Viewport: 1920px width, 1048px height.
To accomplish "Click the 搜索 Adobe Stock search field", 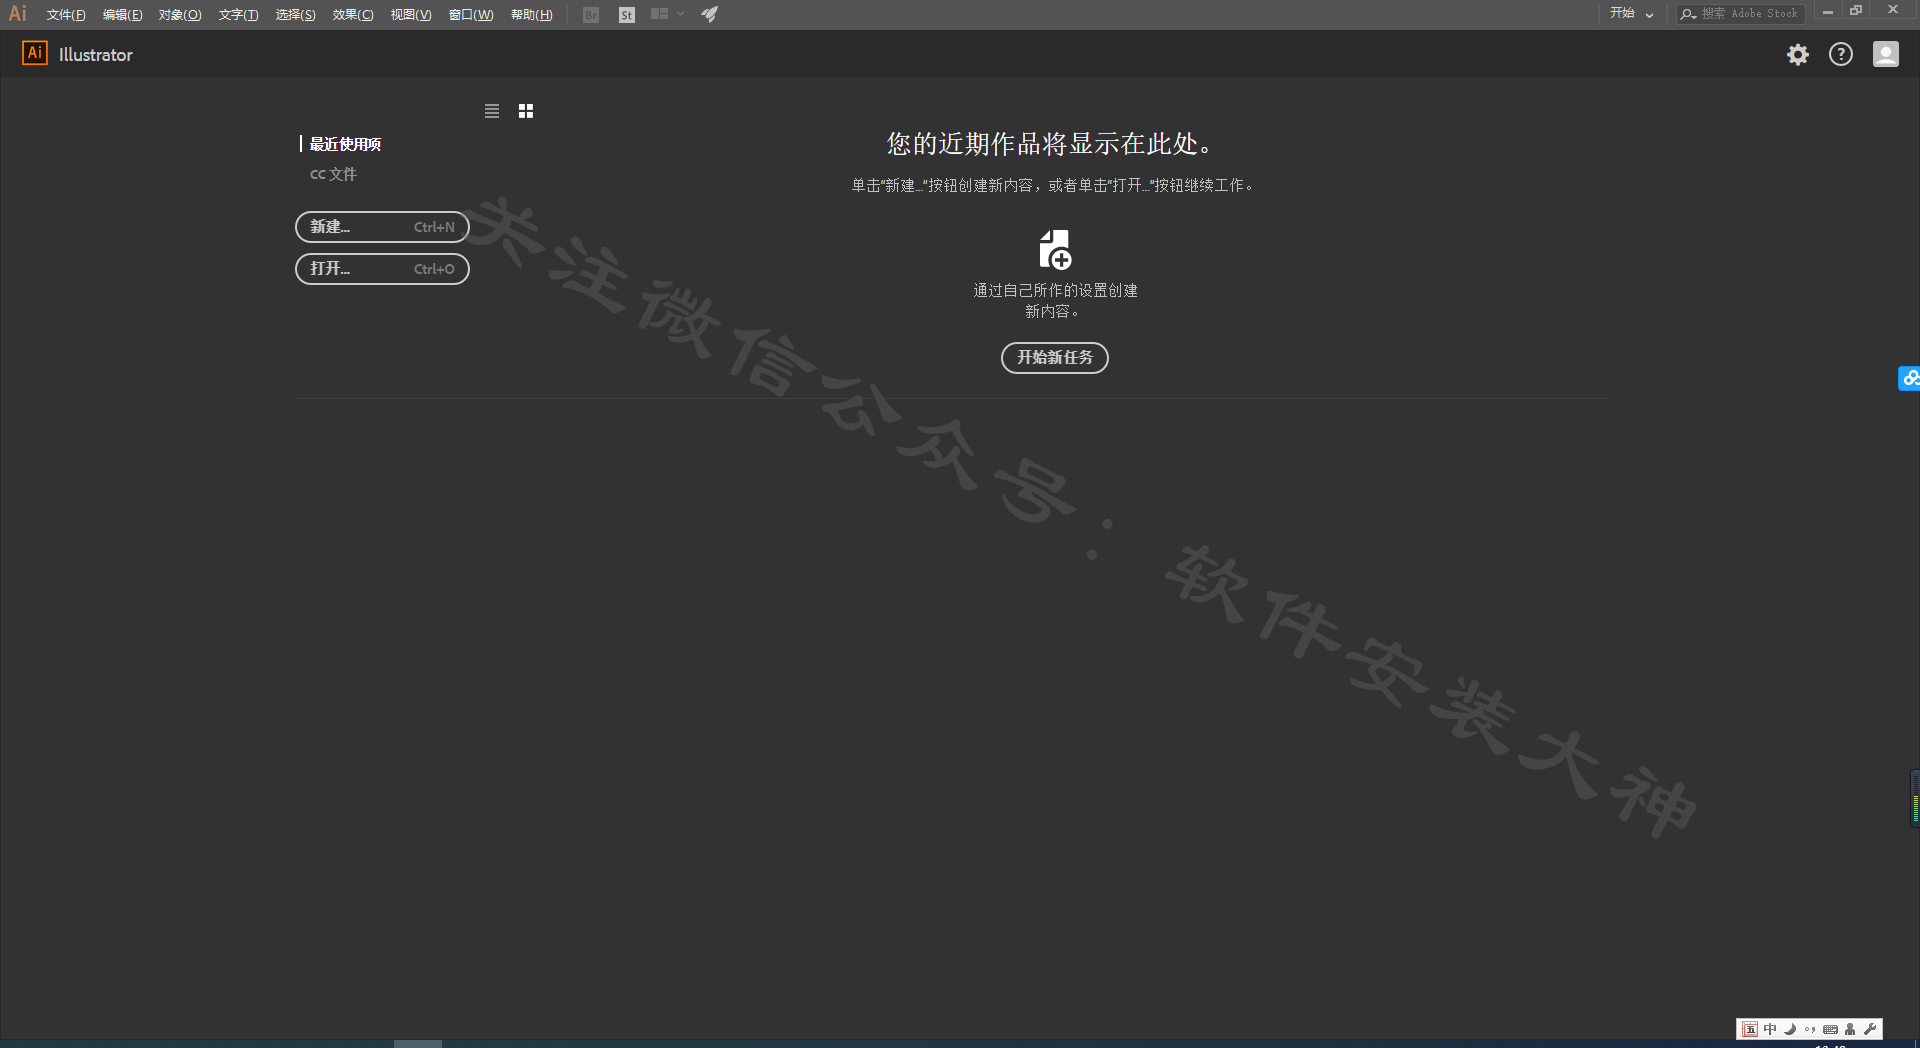I will pos(1741,14).
